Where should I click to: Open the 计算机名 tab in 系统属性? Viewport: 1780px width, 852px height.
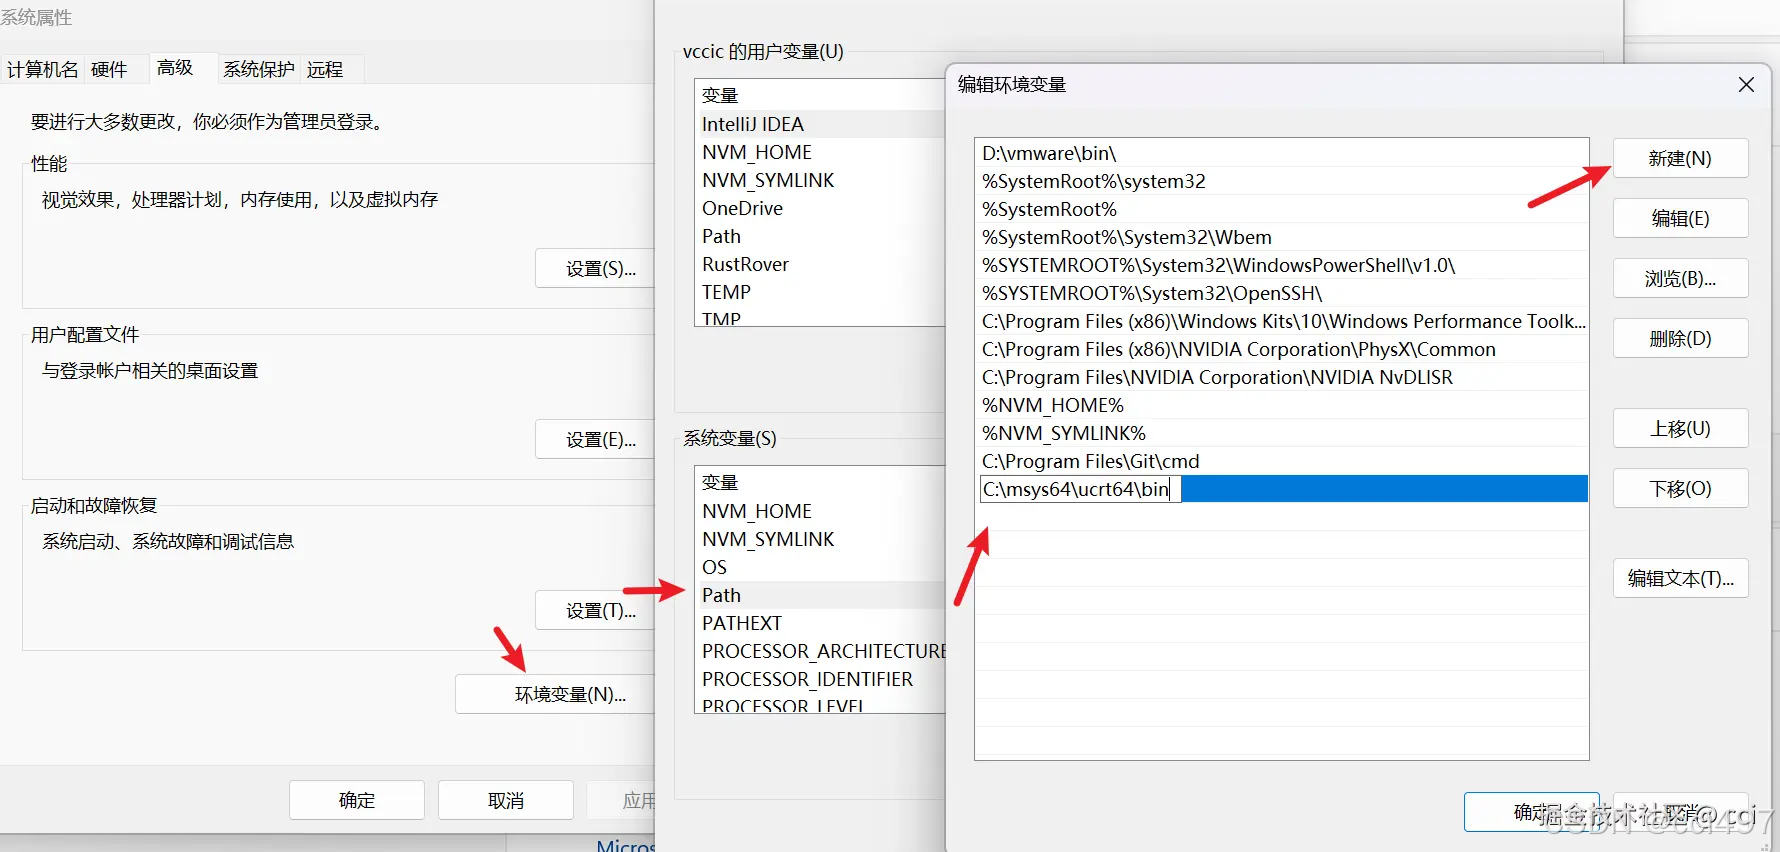click(x=42, y=69)
